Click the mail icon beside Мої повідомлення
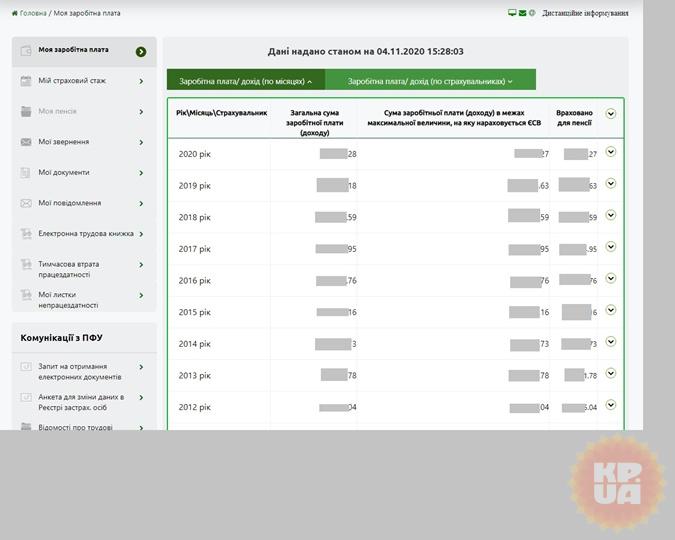 coord(27,203)
